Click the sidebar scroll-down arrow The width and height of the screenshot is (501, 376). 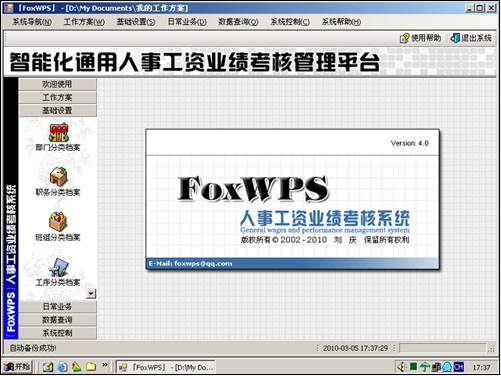click(91, 294)
